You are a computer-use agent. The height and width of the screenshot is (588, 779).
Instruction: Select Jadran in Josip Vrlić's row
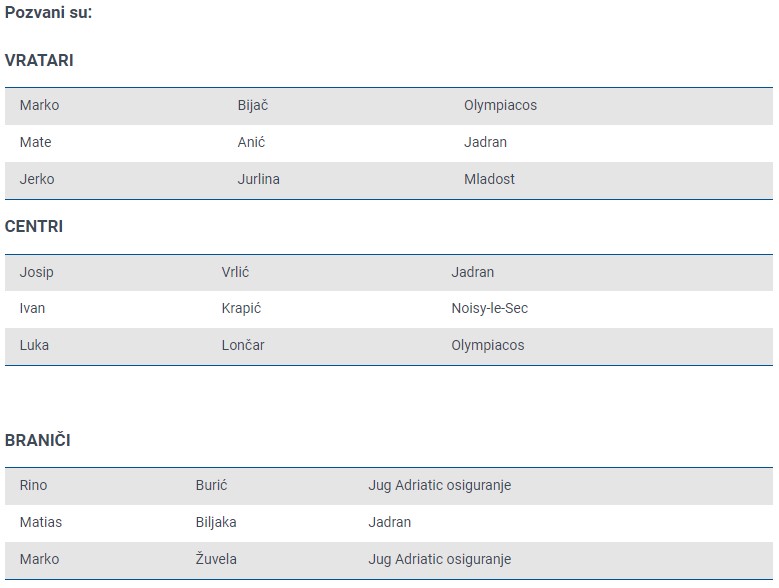[x=472, y=272]
